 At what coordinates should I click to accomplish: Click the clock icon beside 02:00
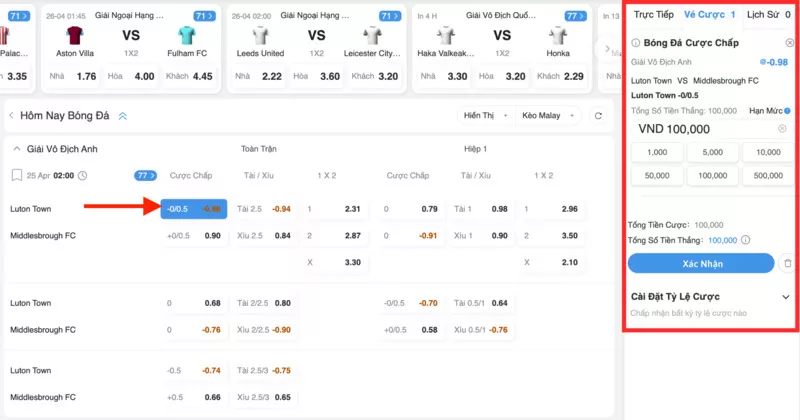click(82, 176)
